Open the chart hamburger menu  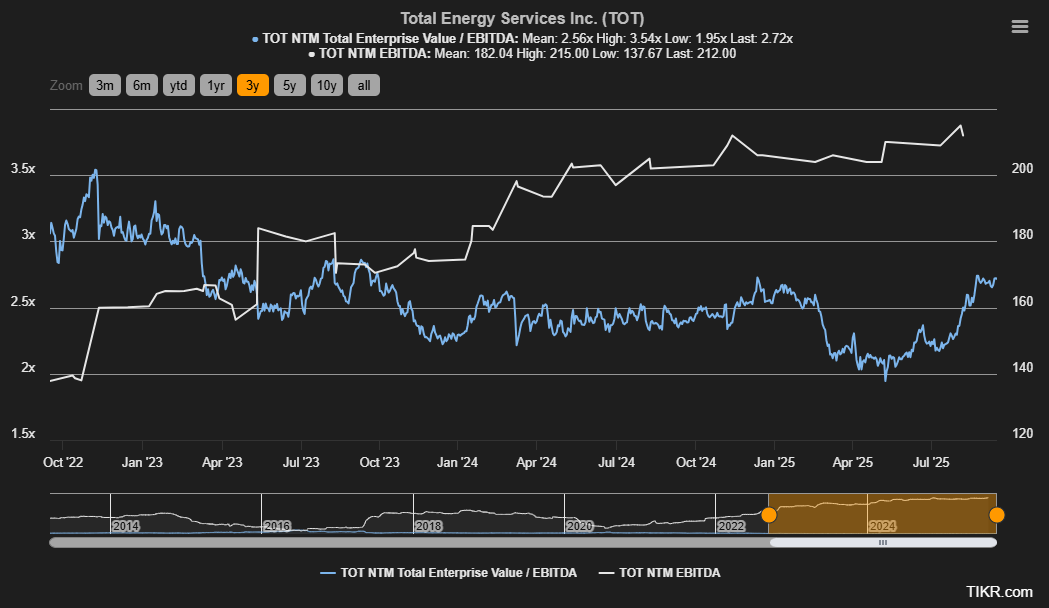point(1020,27)
